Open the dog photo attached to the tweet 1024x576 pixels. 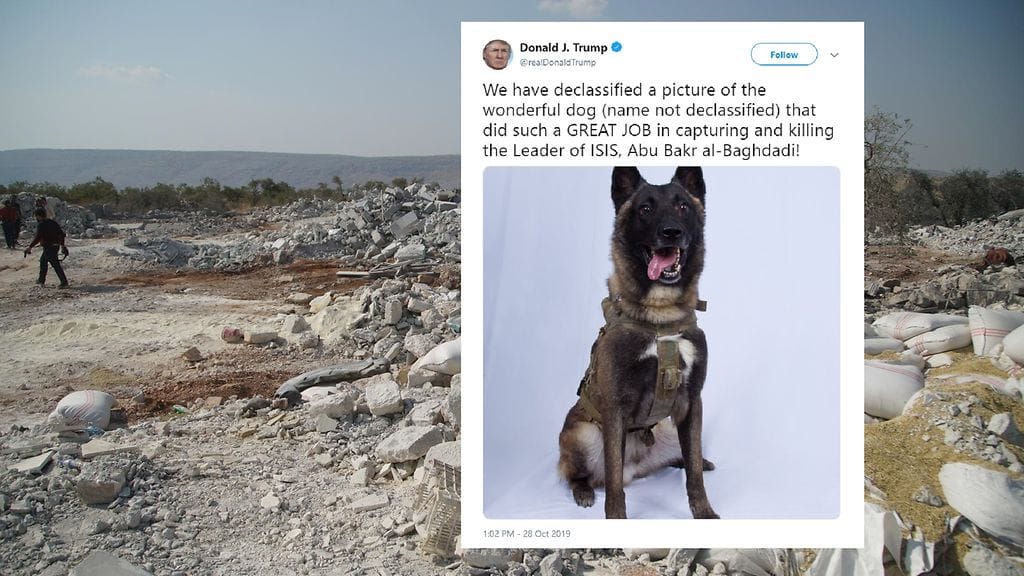[661, 342]
